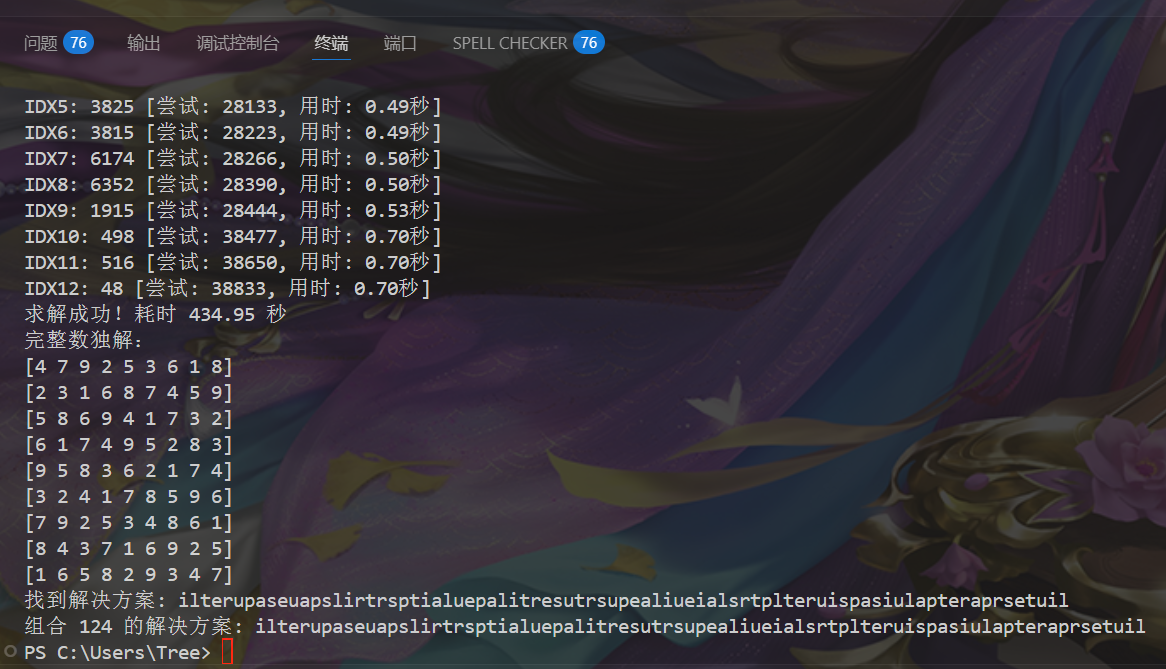
Task: Click sudoku row [4 7 9 2 5 3 6 1 8]
Action: click(x=129, y=366)
